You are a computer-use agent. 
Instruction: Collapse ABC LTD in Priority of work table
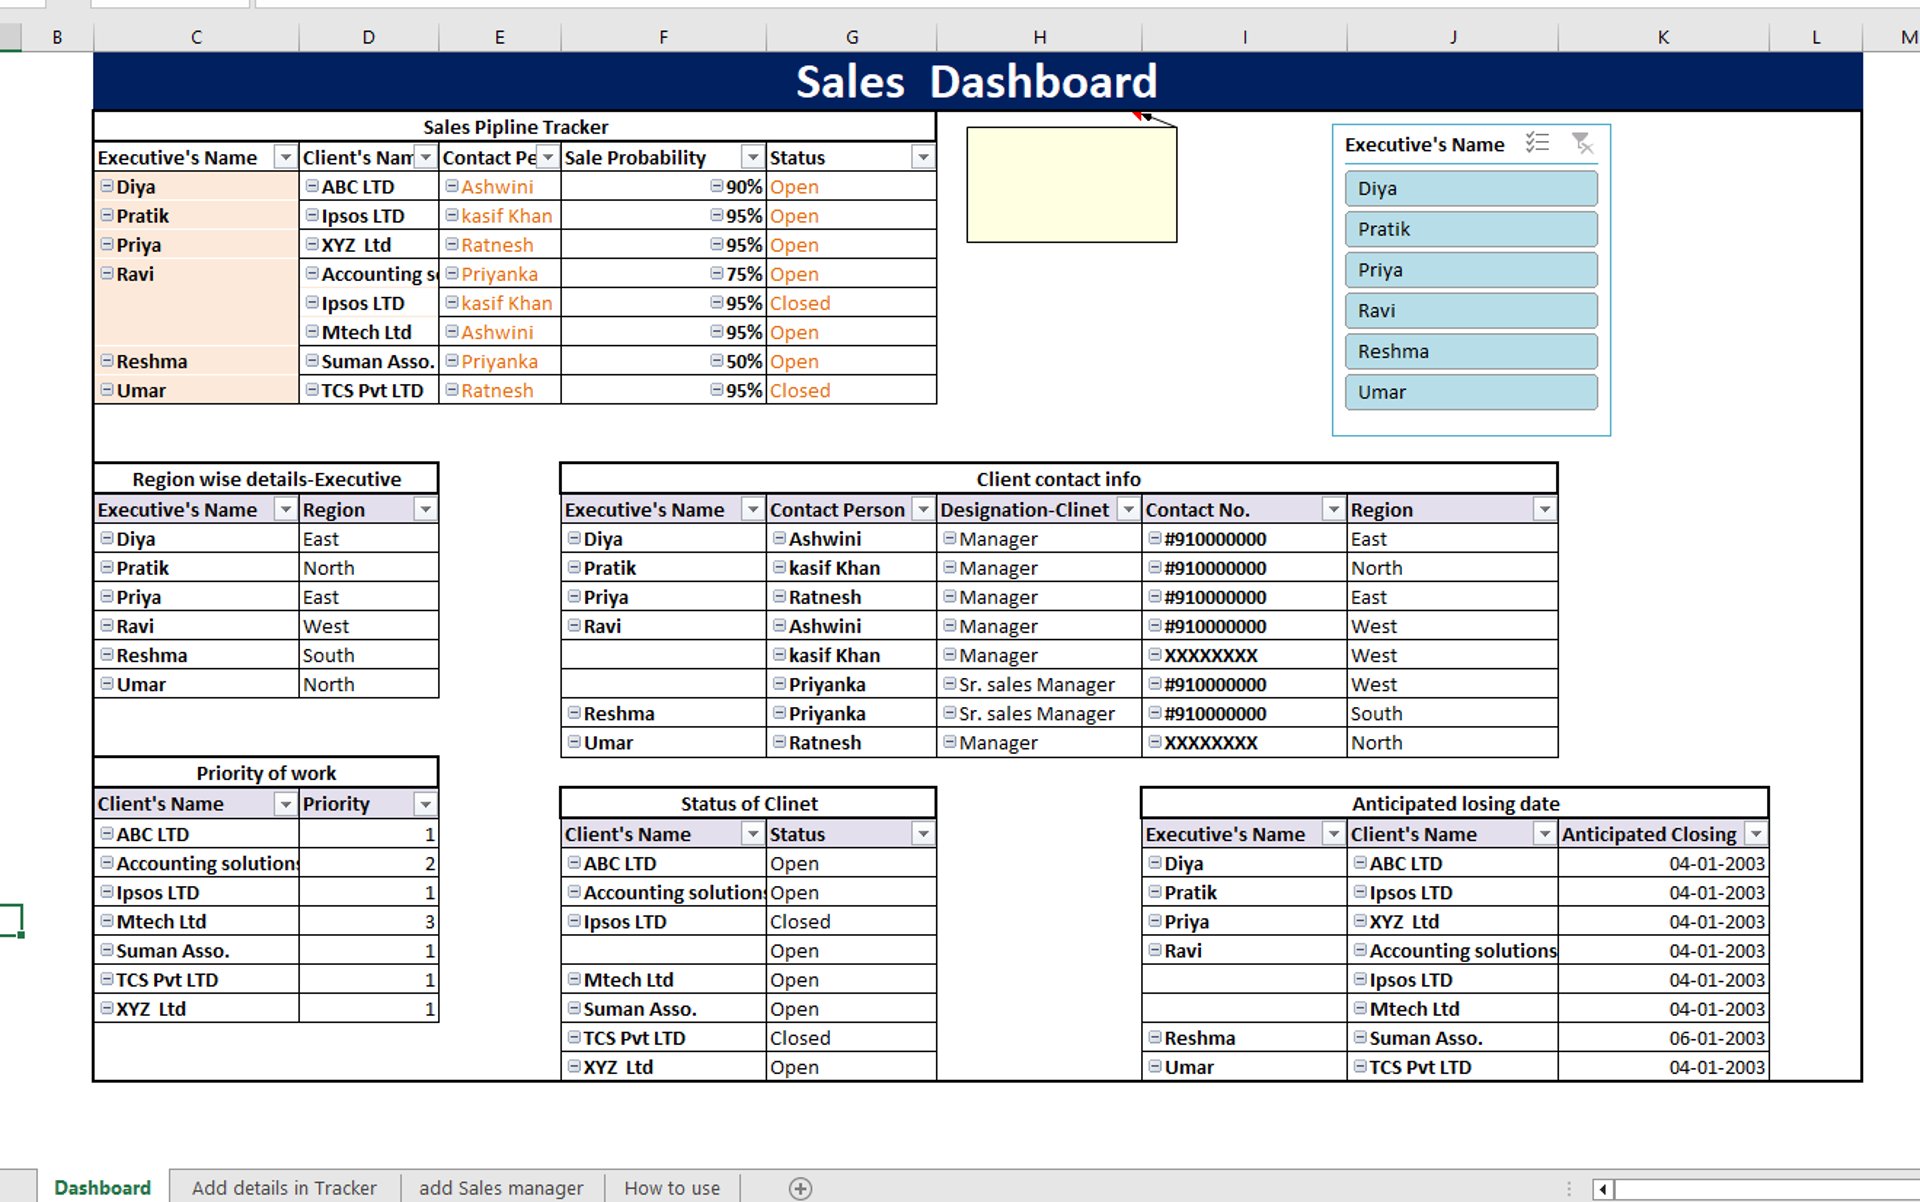tap(107, 833)
